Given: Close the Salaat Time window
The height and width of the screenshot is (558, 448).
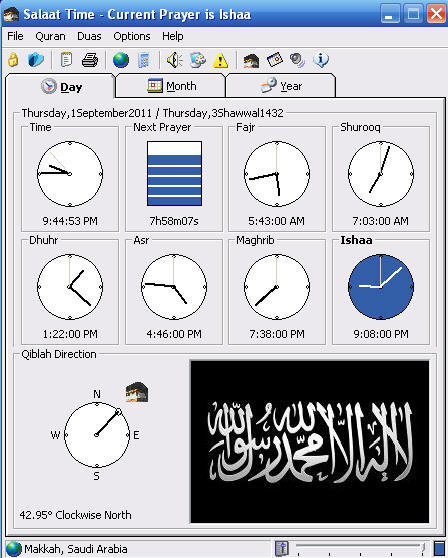Looking at the screenshot, I should click(x=436, y=14).
